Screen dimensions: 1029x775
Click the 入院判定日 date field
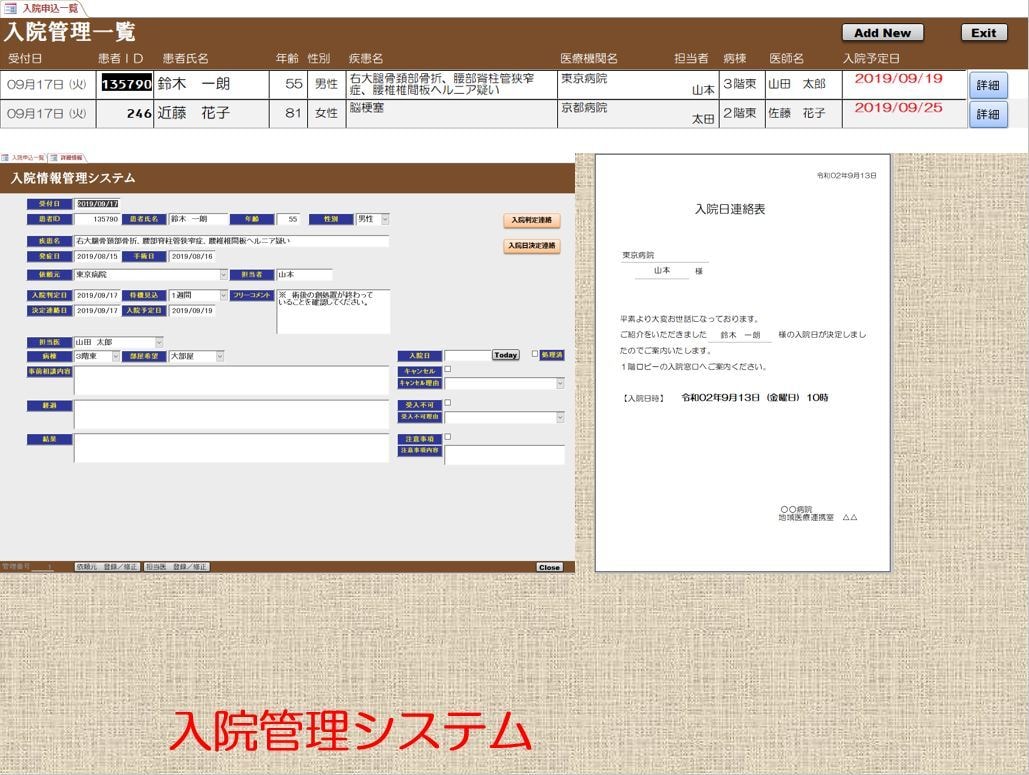click(96, 296)
